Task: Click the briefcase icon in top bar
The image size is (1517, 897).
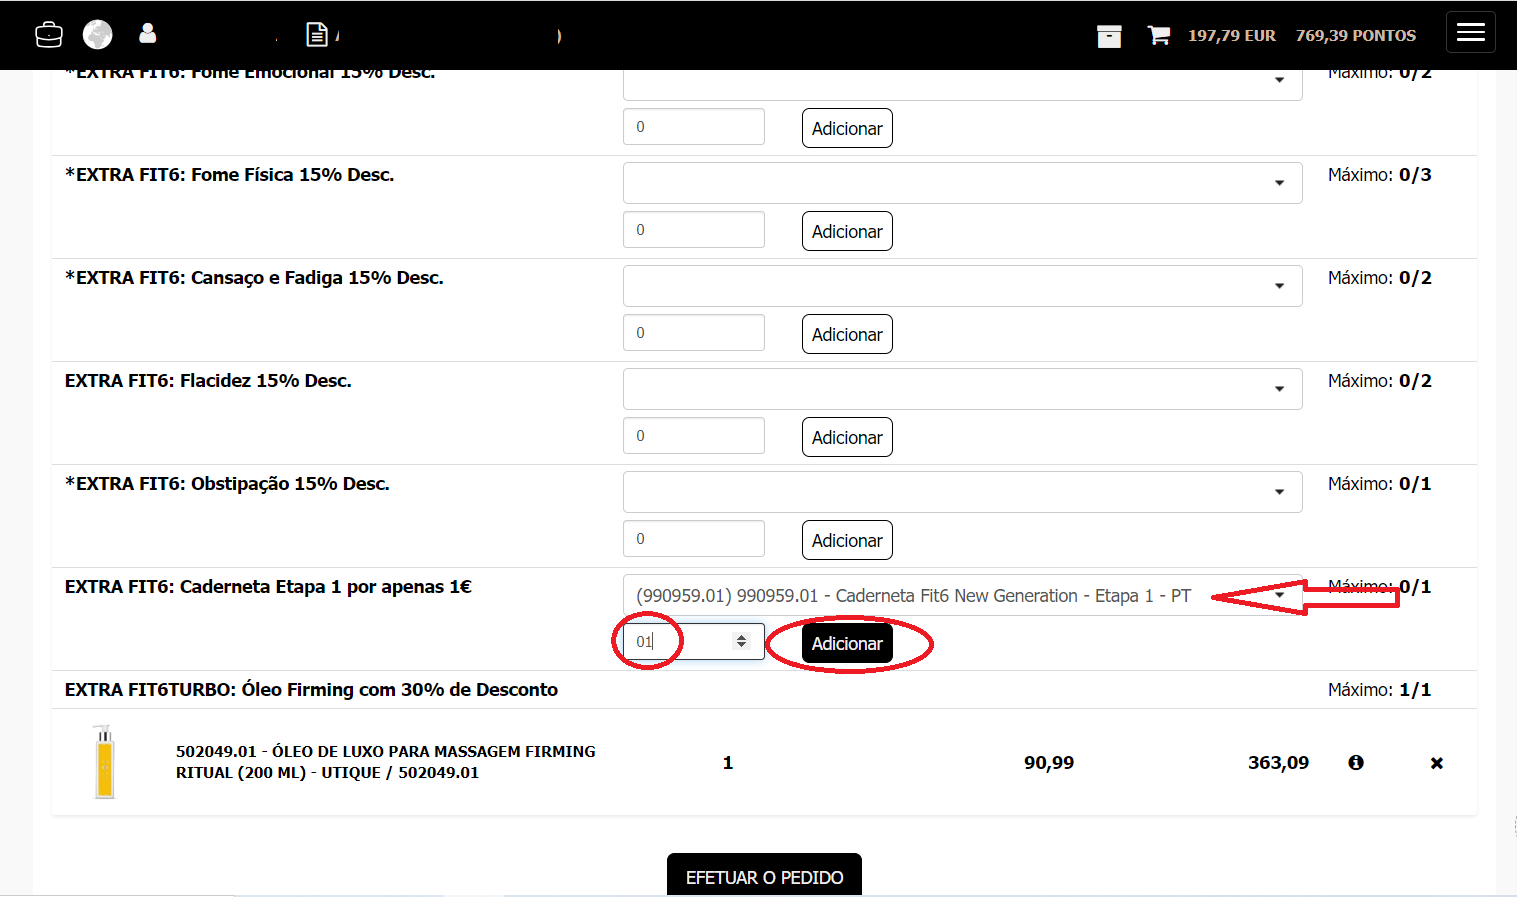Action: pos(48,35)
